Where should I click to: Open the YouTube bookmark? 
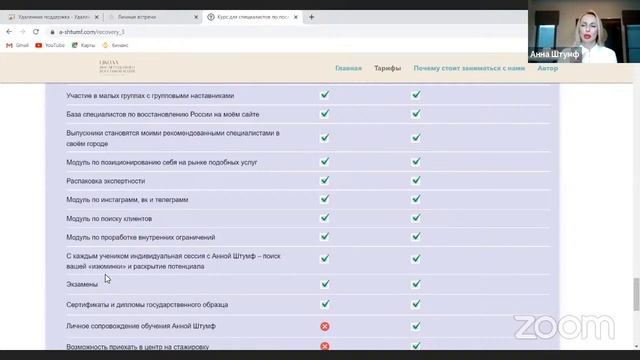coord(50,45)
